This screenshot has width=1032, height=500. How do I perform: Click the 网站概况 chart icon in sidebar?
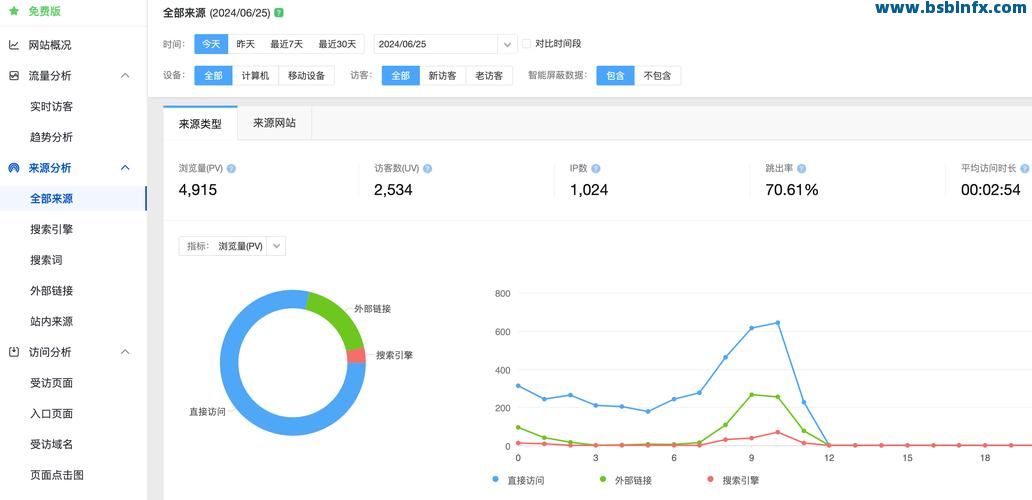pos(14,45)
